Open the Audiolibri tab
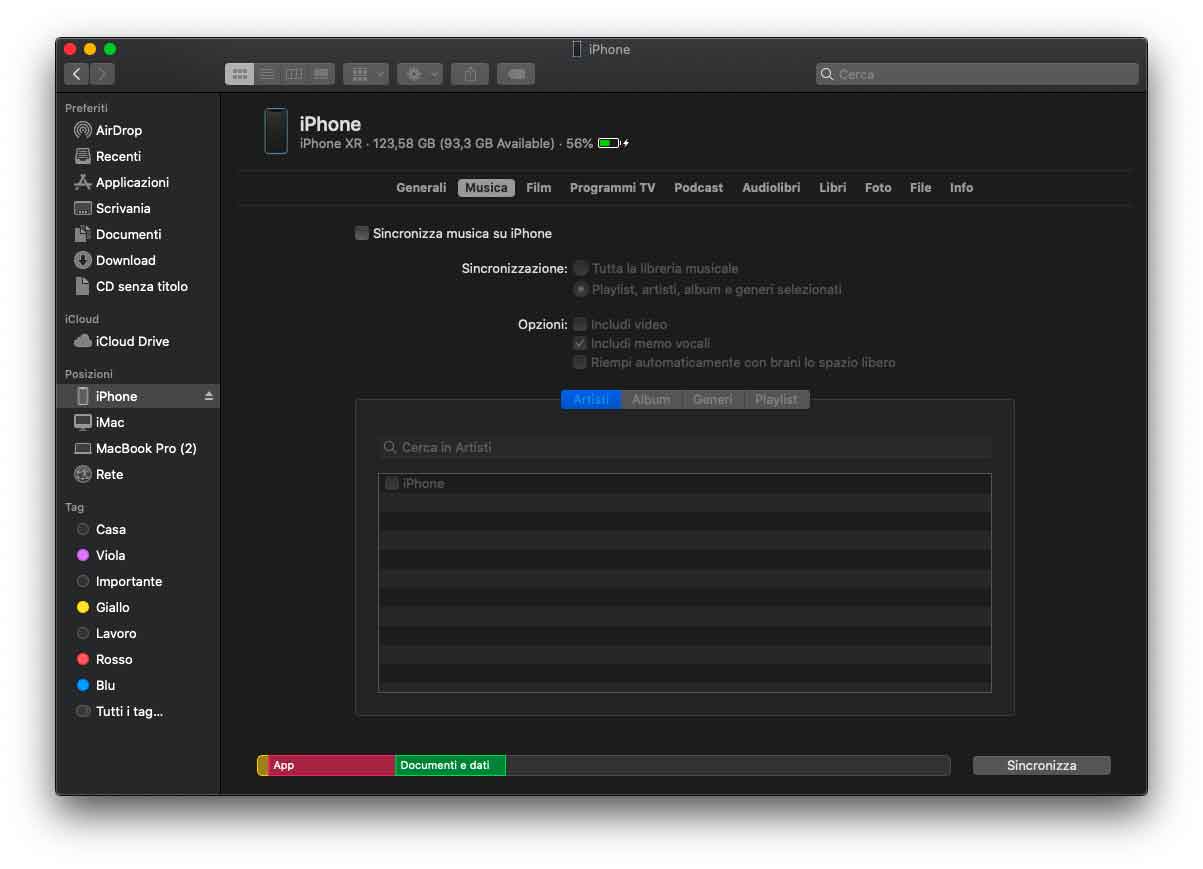 (x=771, y=188)
